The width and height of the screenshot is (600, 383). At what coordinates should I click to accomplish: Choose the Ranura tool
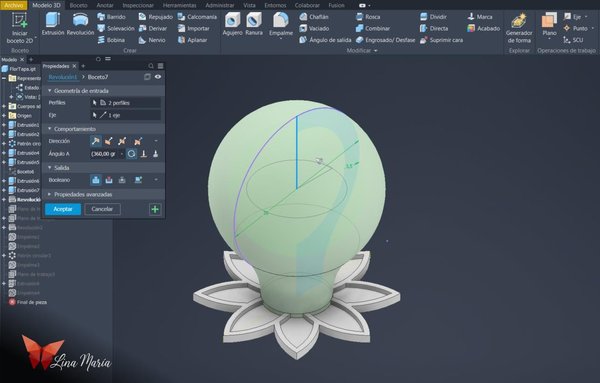coord(254,24)
